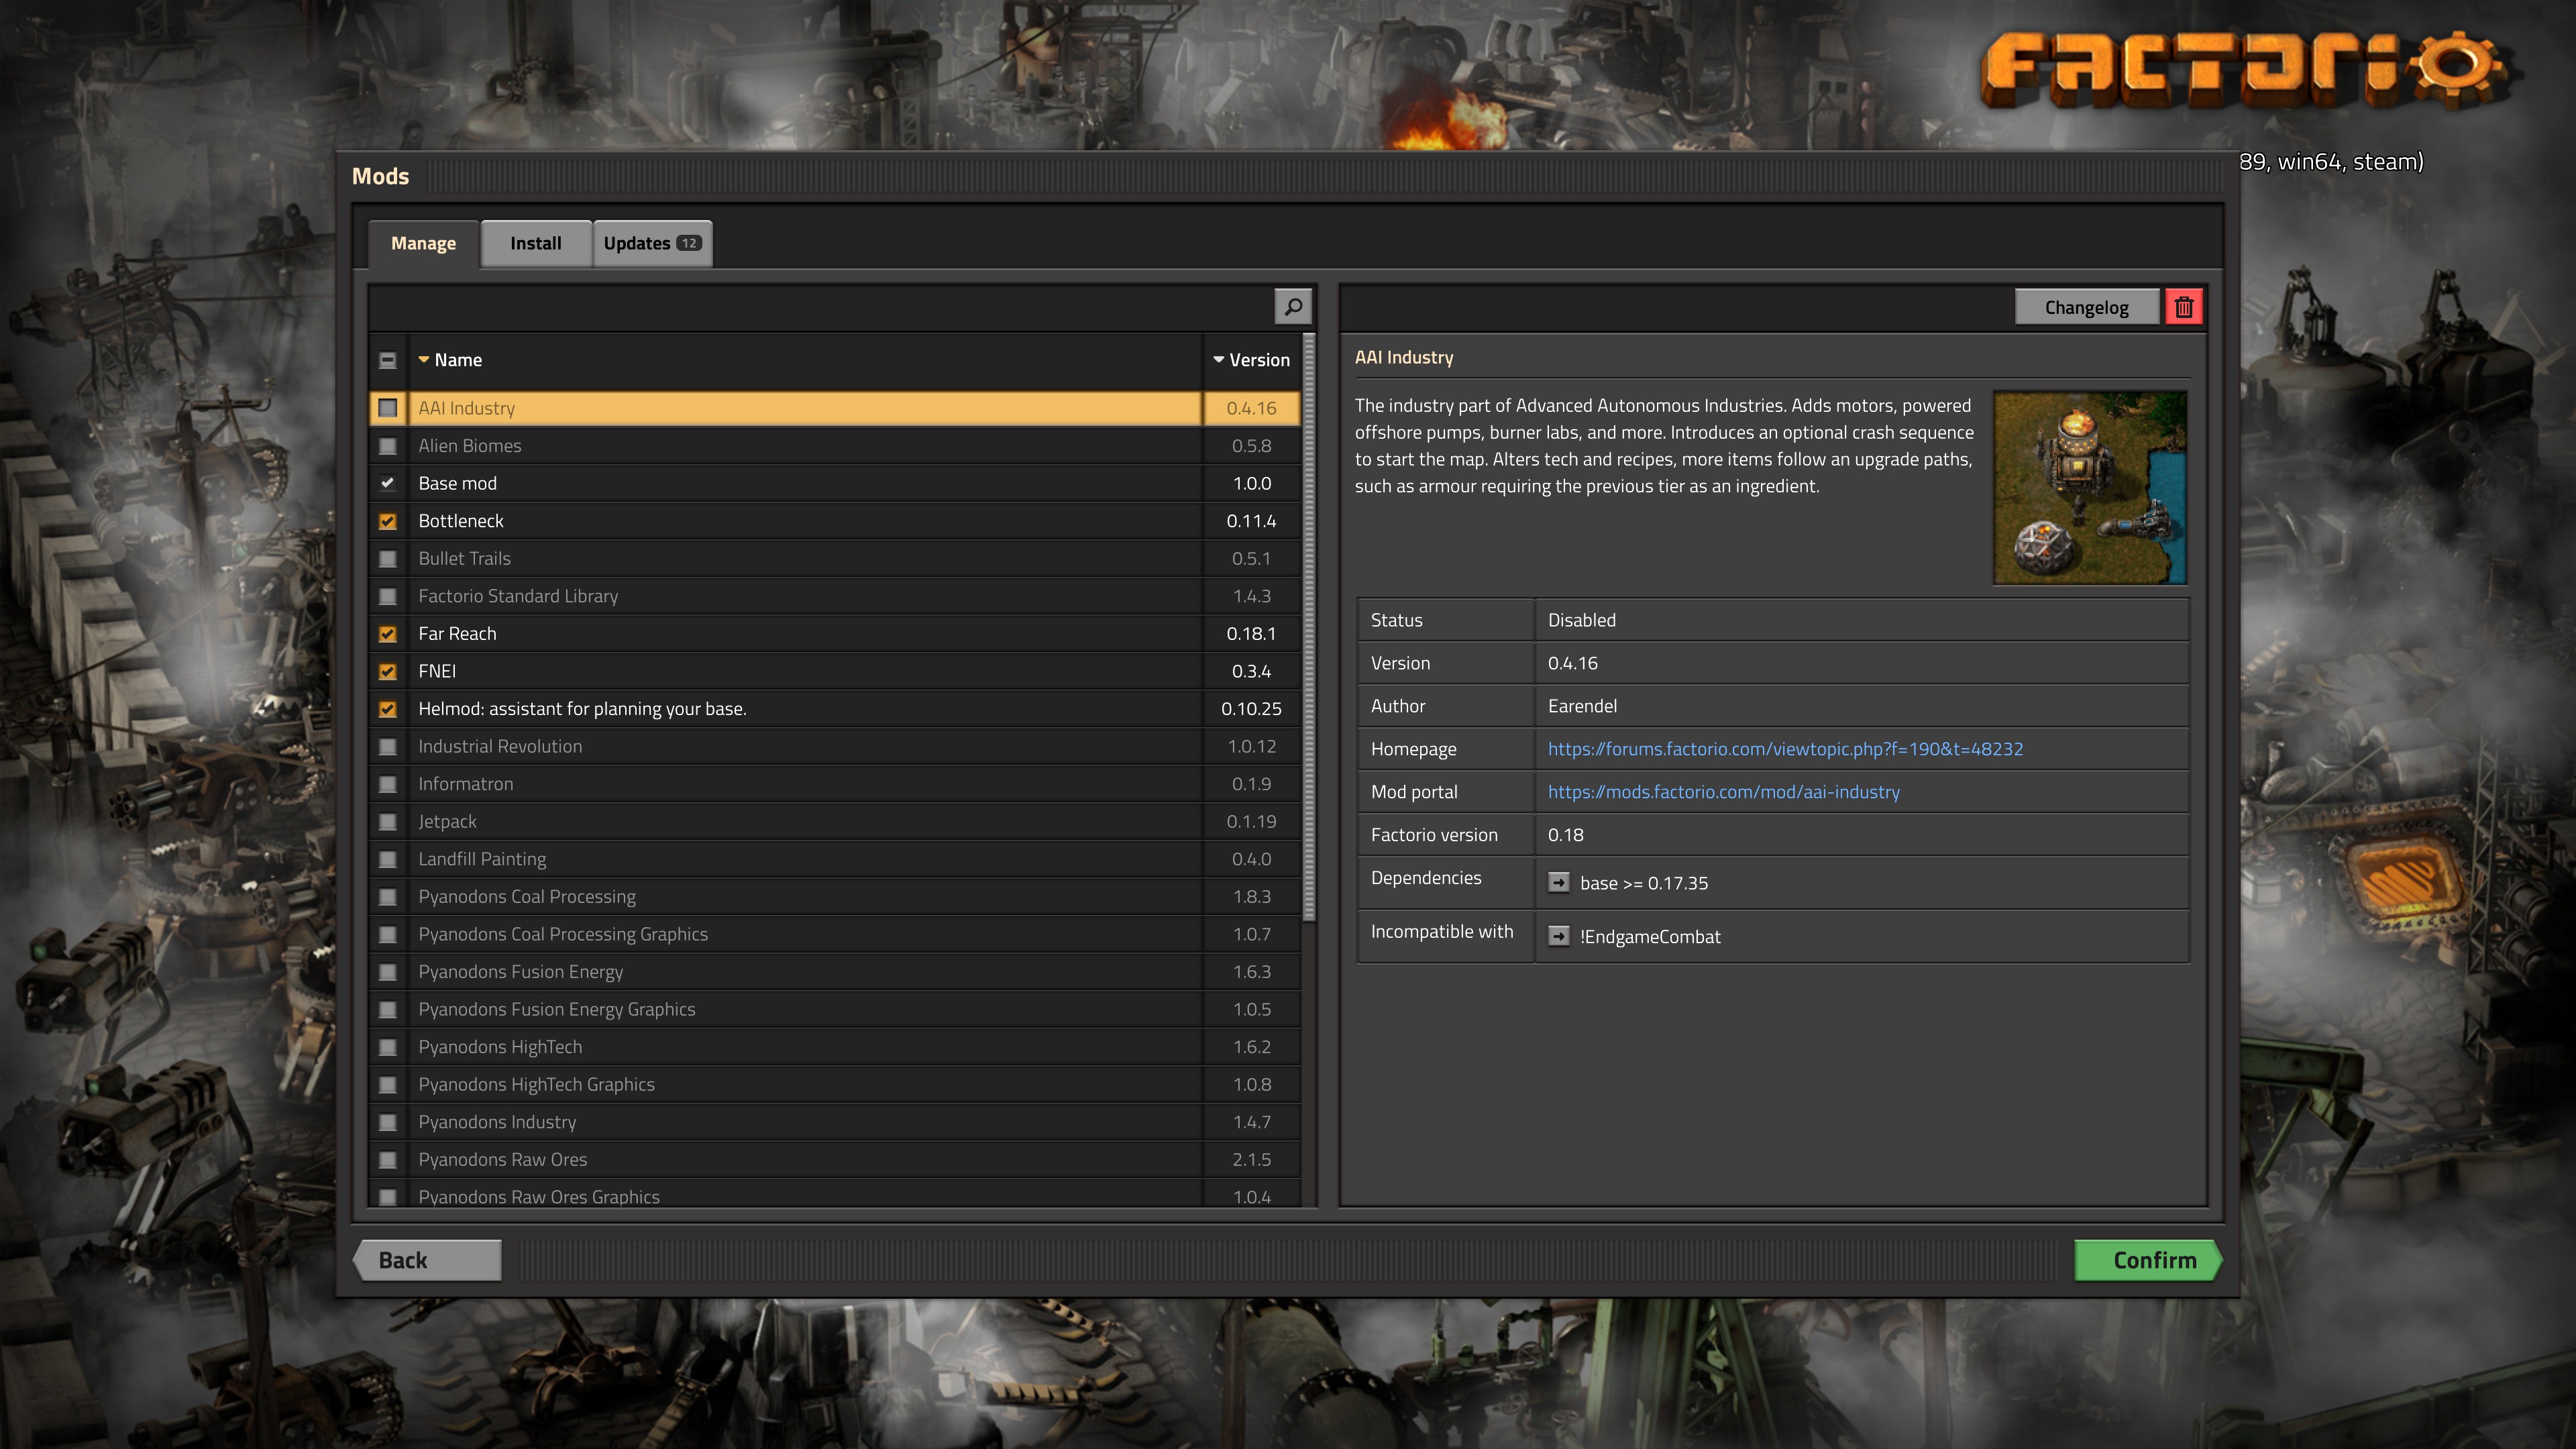Viewport: 2576px width, 1449px height.
Task: Select Pyanodons Coal Processing Graphics row
Action: coord(835,934)
